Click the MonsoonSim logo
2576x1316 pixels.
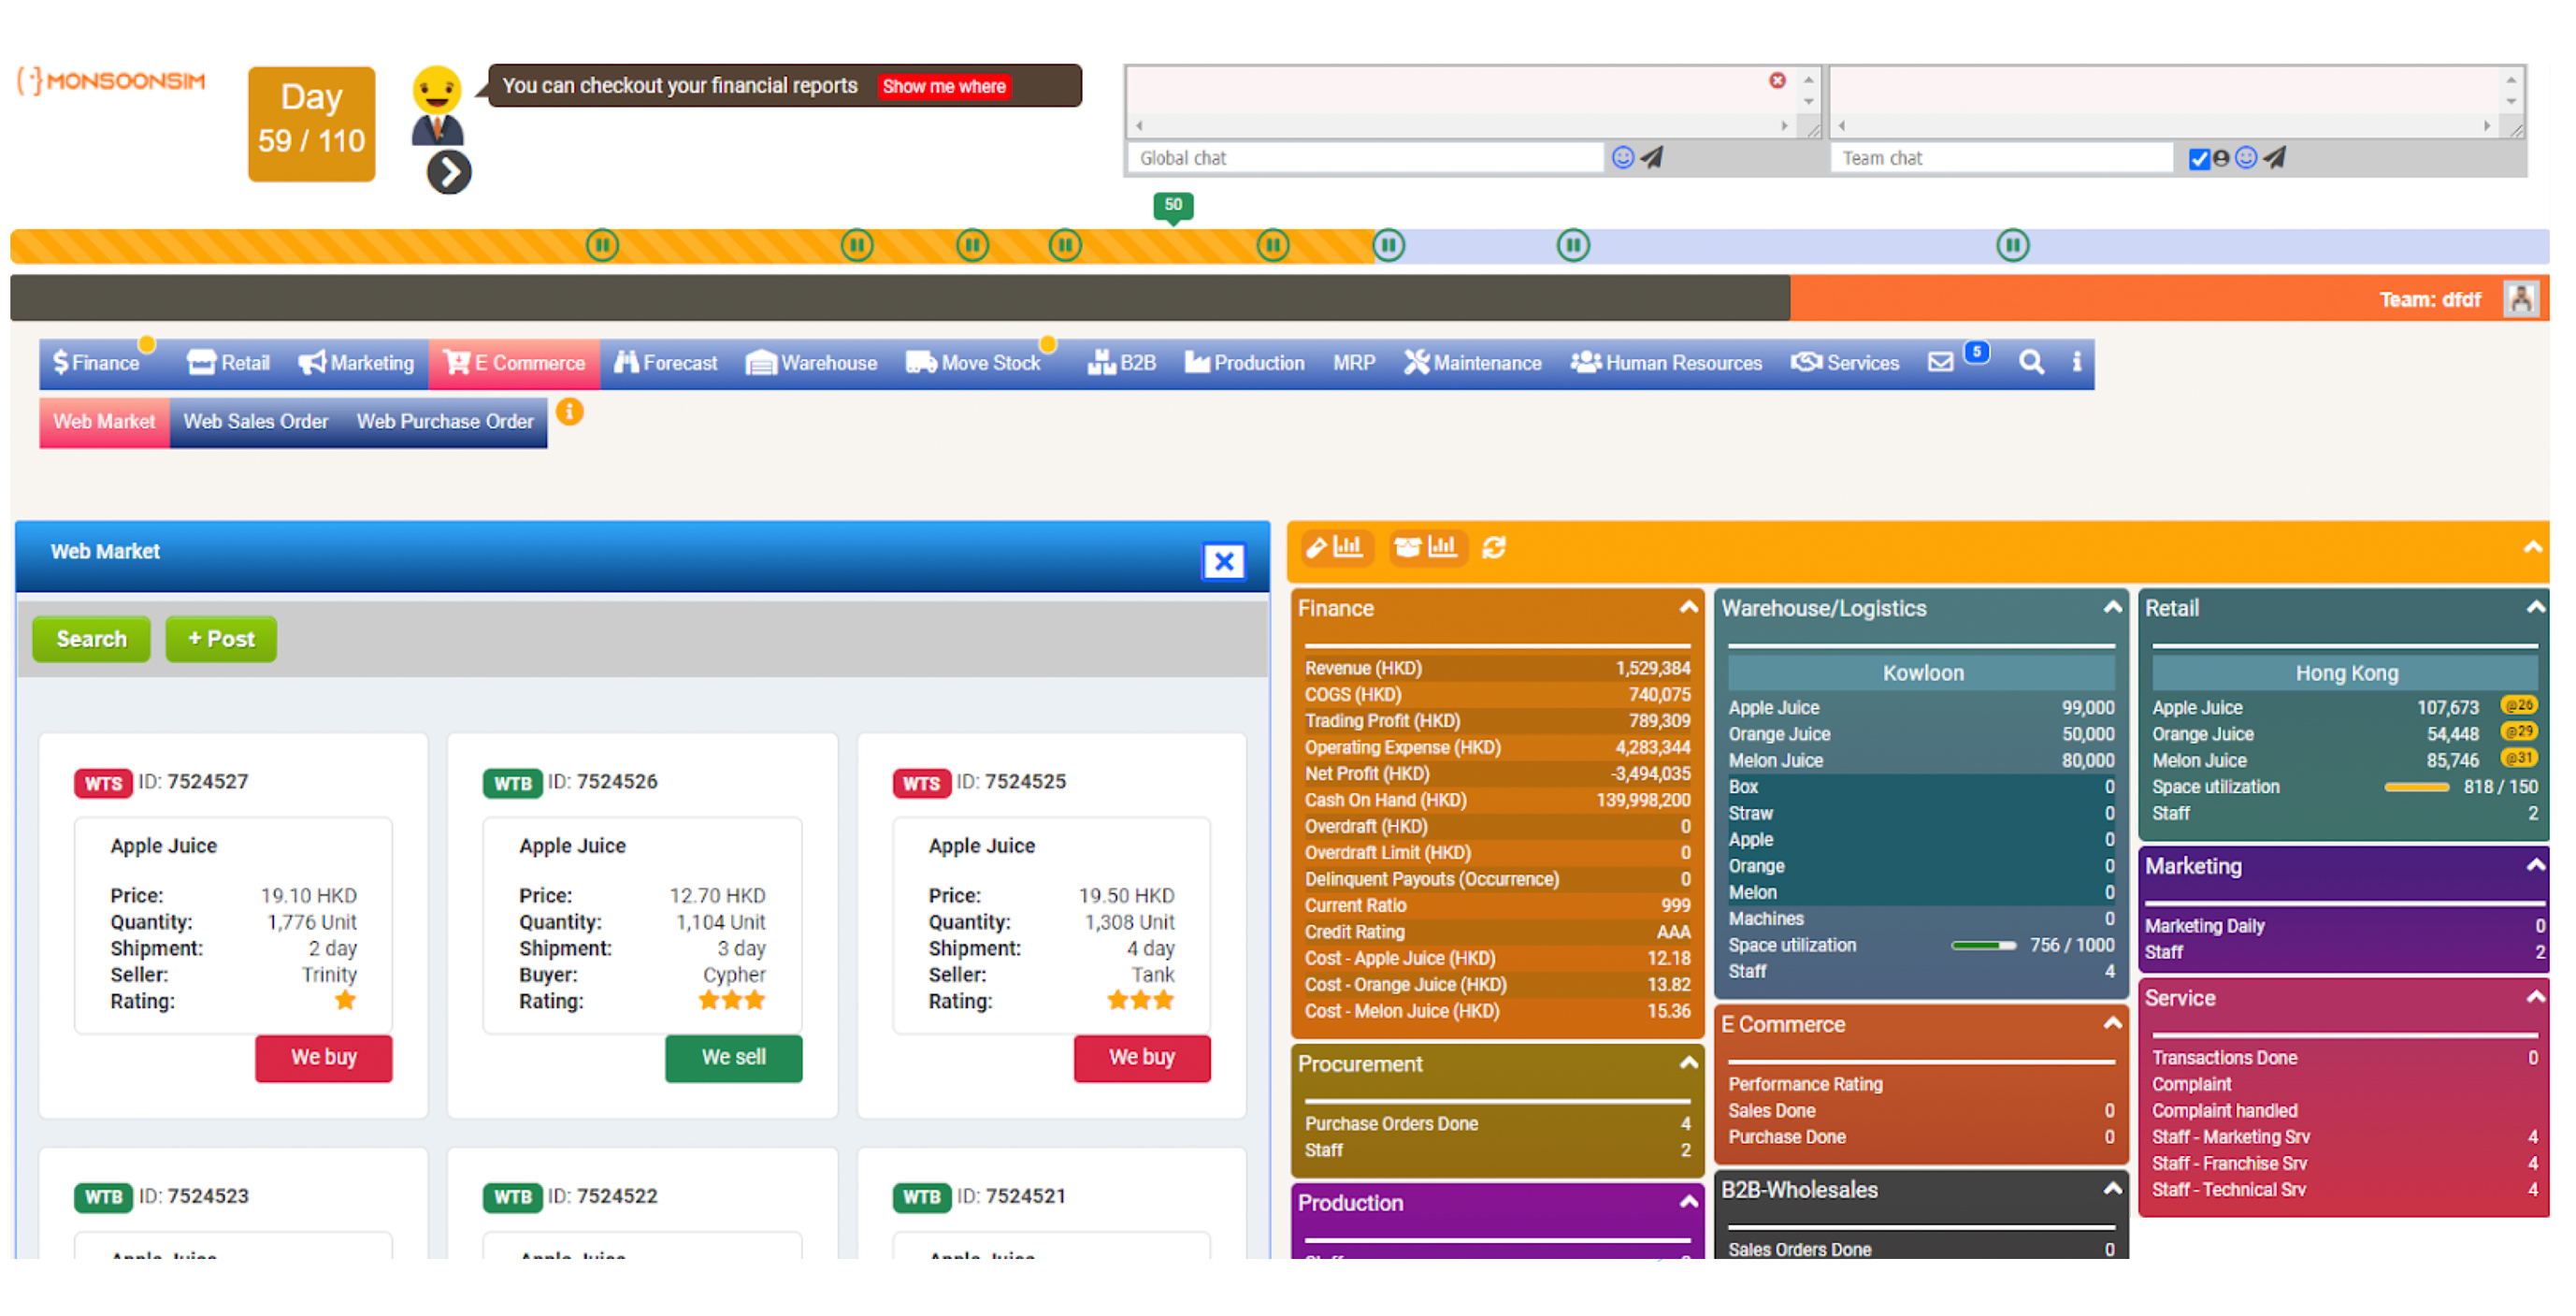[111, 81]
